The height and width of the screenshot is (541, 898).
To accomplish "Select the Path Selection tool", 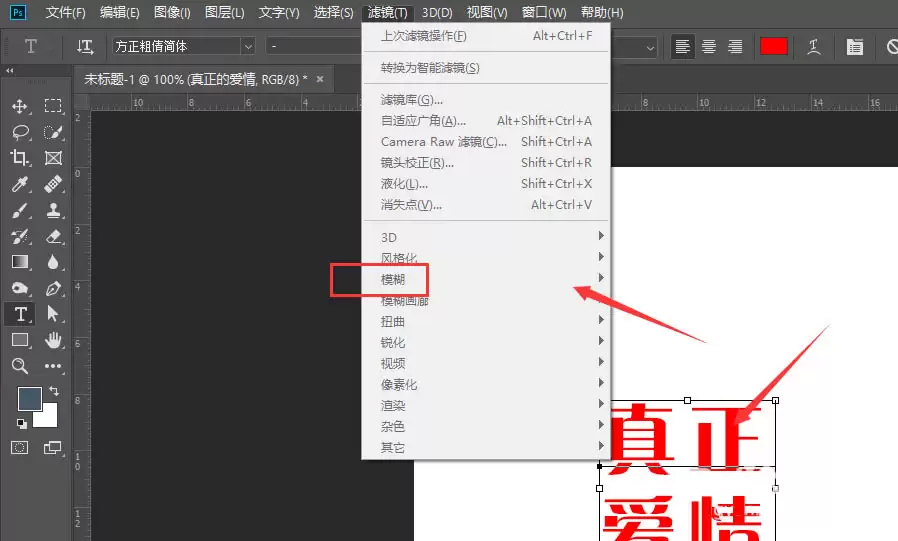I will point(53,314).
